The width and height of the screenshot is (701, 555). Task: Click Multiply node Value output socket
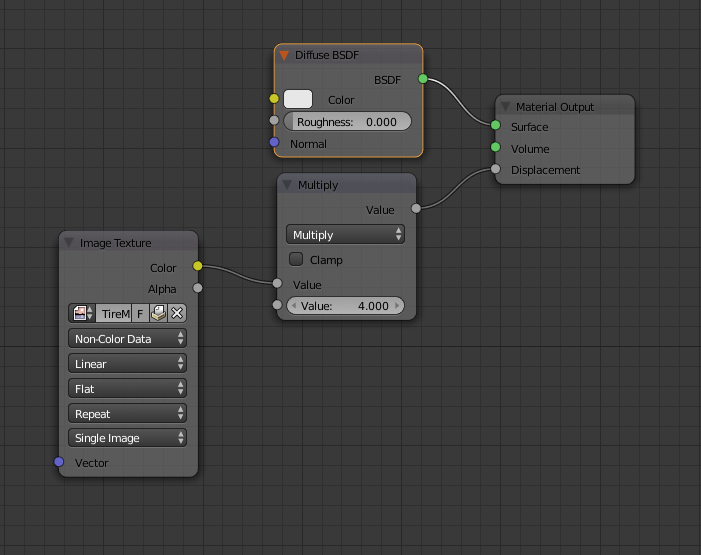coord(416,208)
